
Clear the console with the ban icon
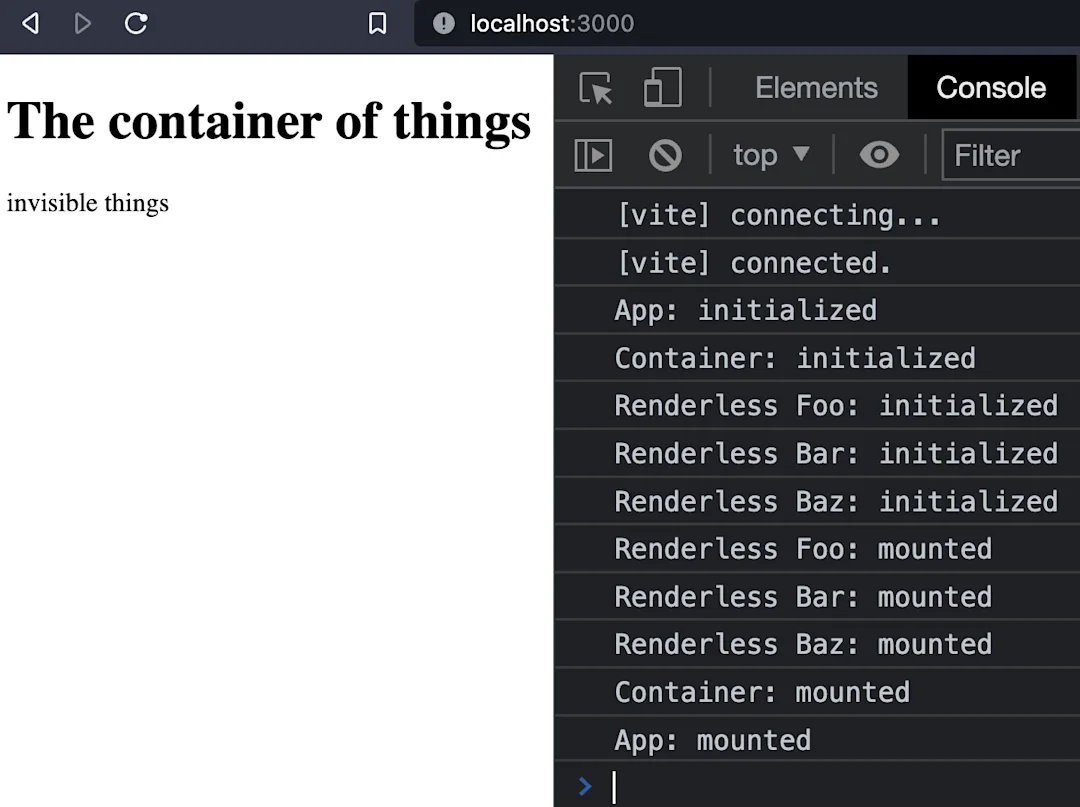tap(665, 155)
